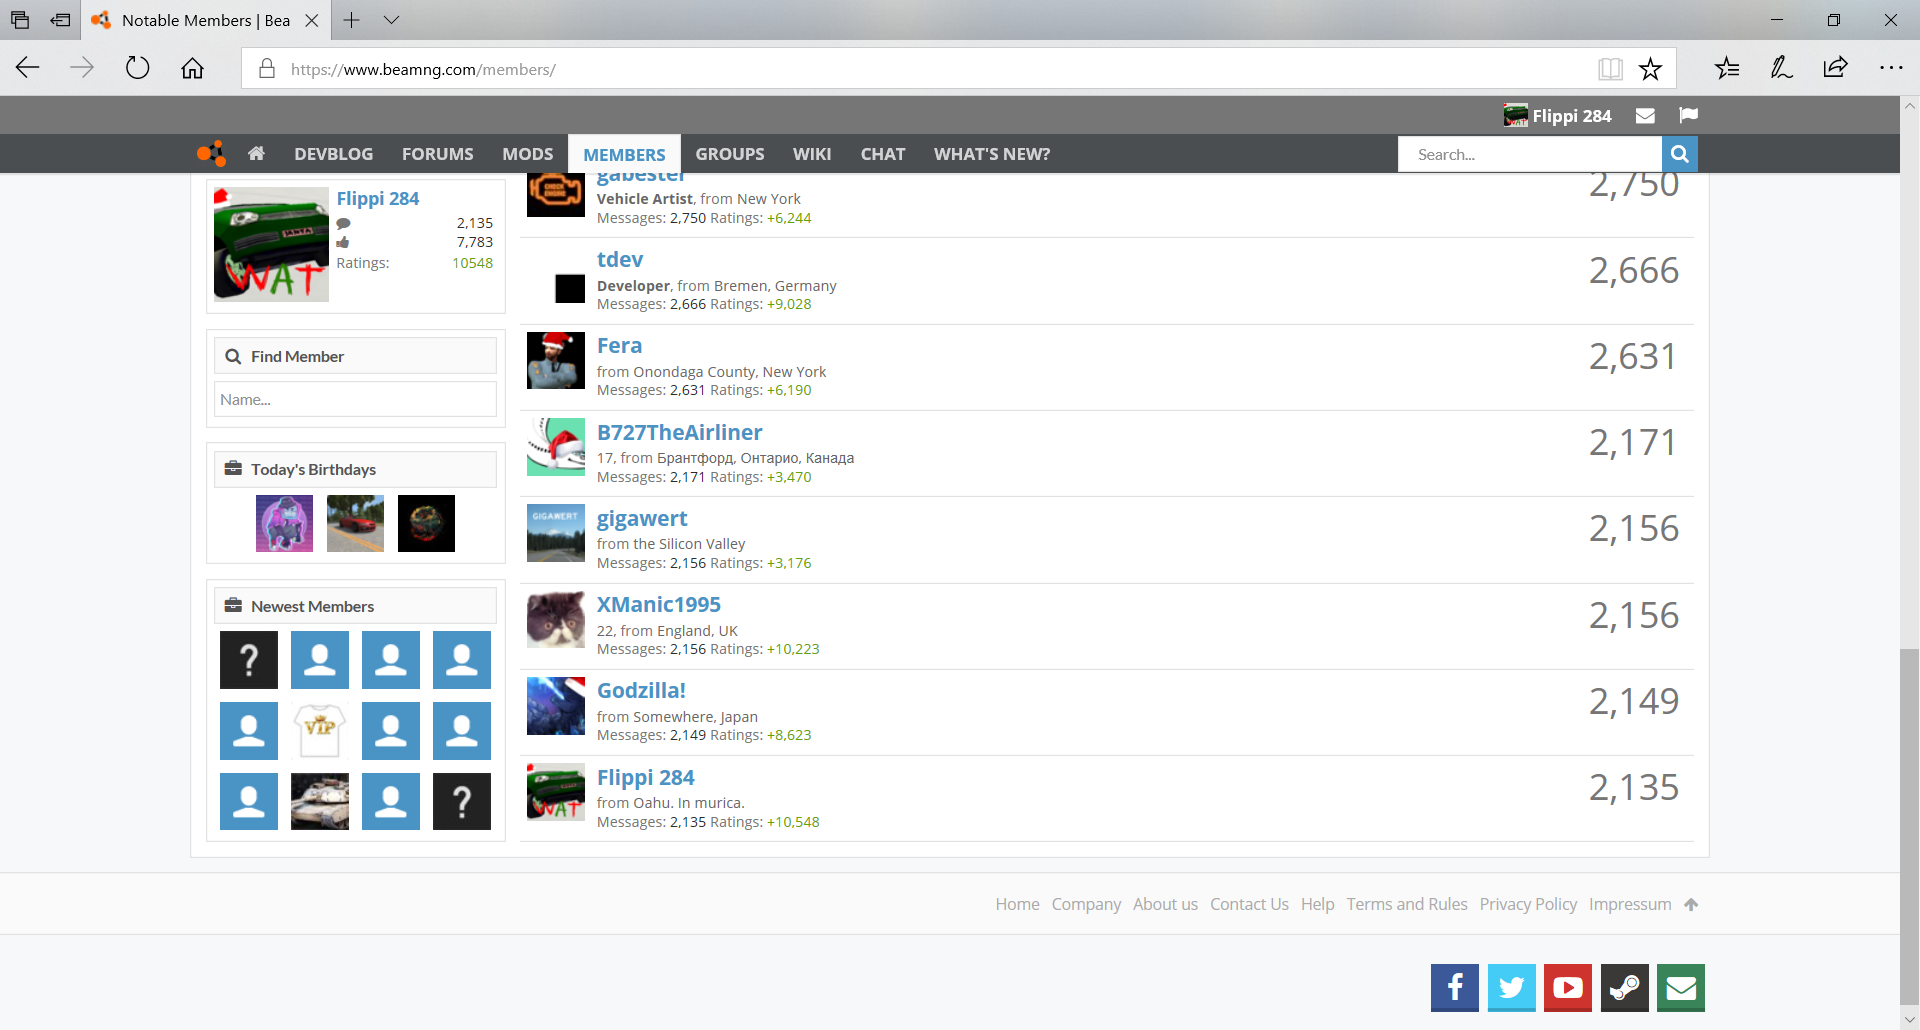Open the Impressum footer link

tap(1630, 904)
